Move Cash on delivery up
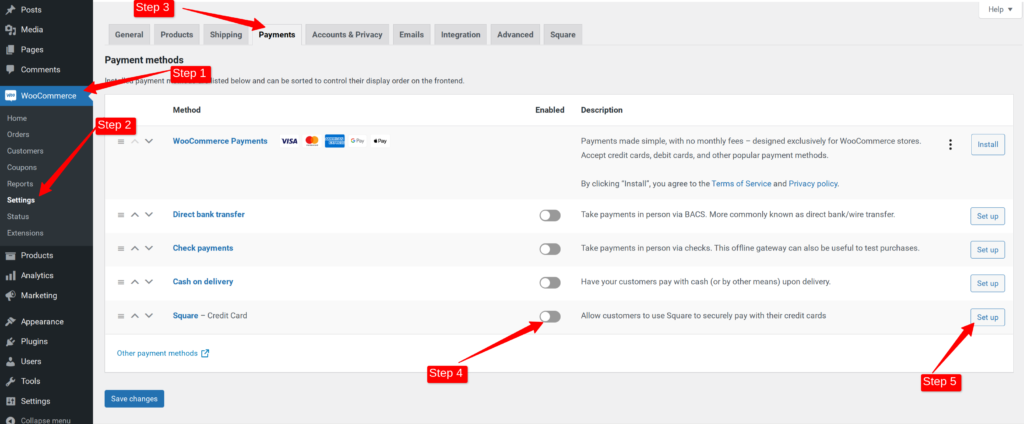The width and height of the screenshot is (1024, 424). 135,282
